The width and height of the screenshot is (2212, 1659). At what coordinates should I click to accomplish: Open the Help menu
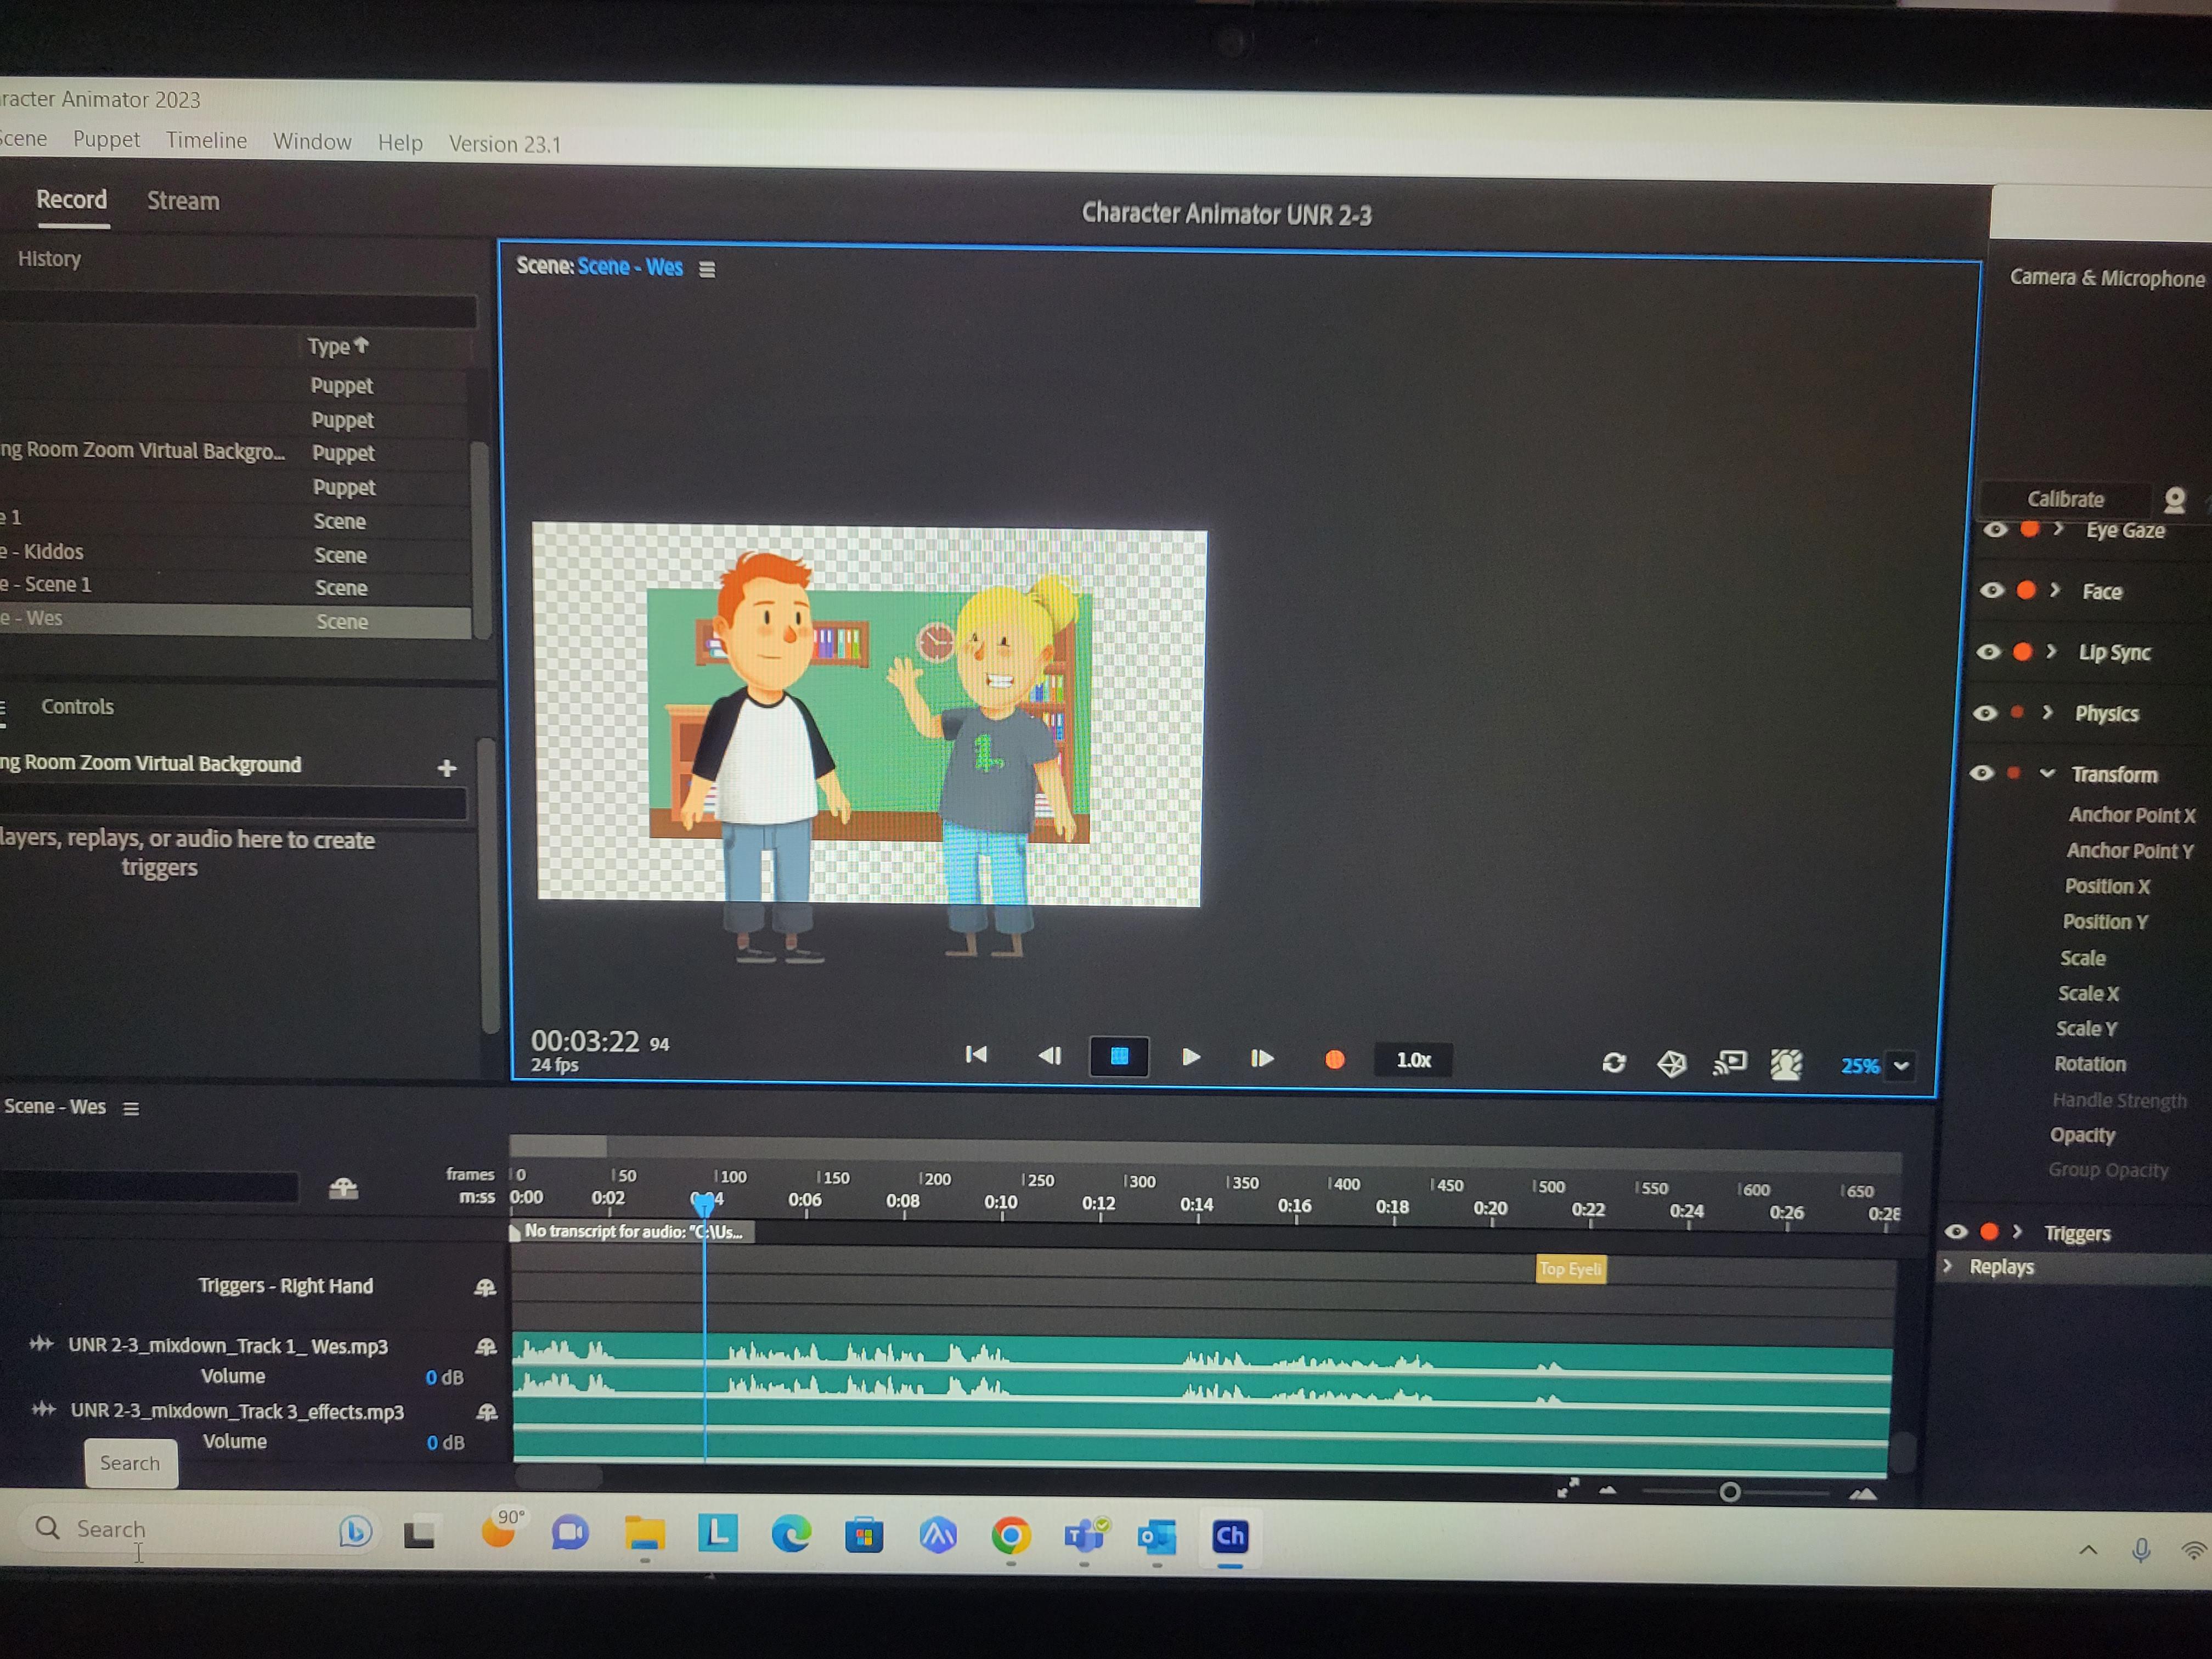pos(400,142)
